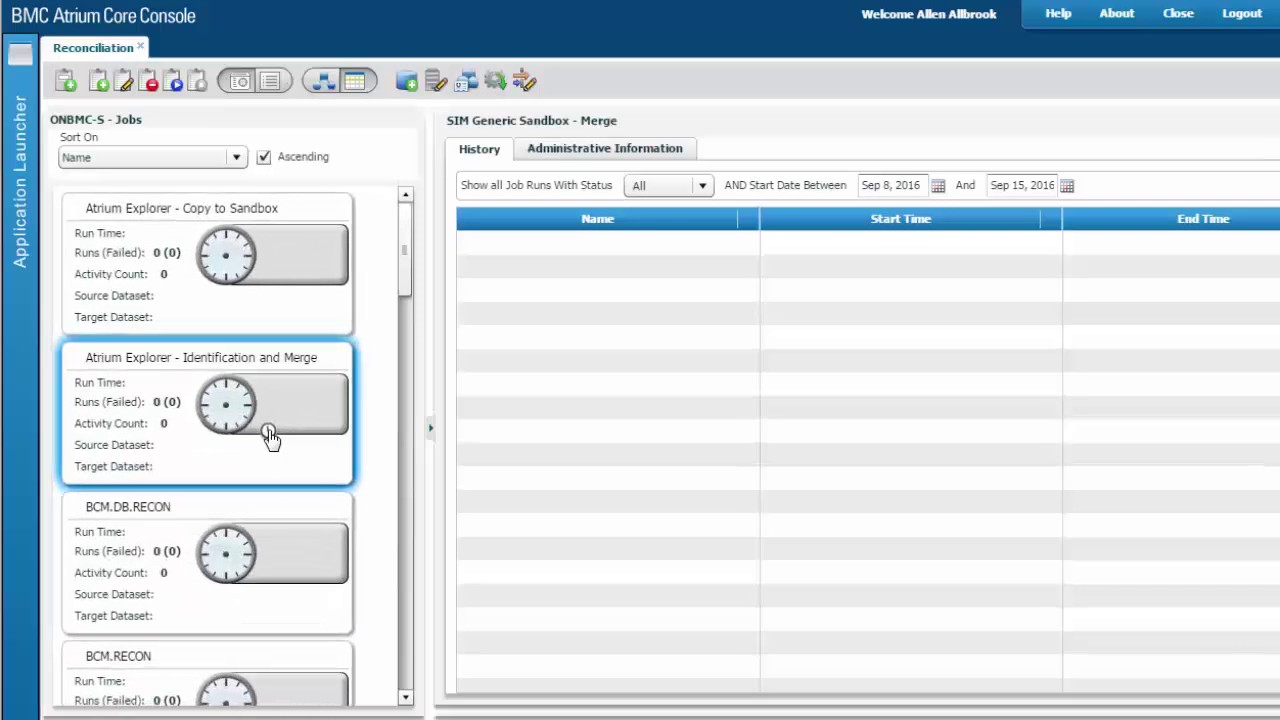This screenshot has height=720, width=1280.
Task: Click the Welcome Allen Allbrook text
Action: 929,14
